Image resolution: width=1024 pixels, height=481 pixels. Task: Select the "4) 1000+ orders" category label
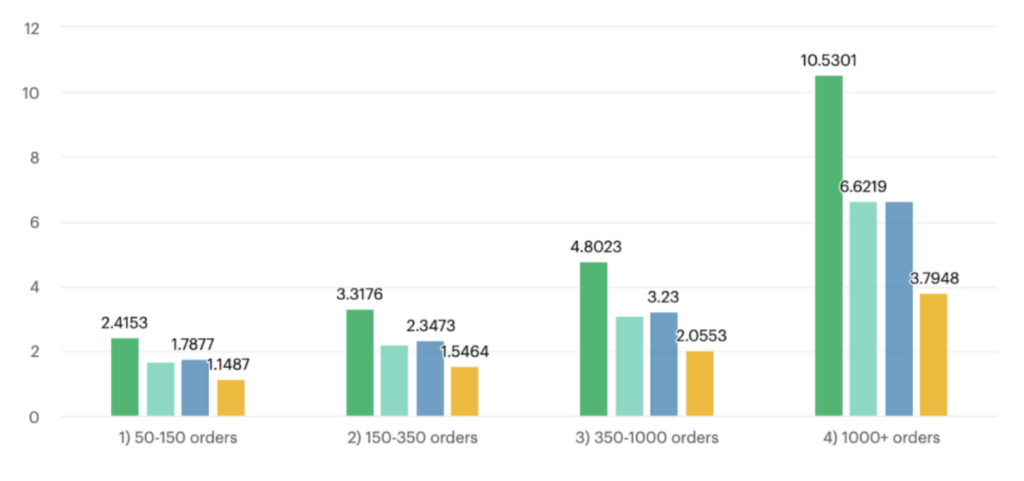[x=880, y=438]
